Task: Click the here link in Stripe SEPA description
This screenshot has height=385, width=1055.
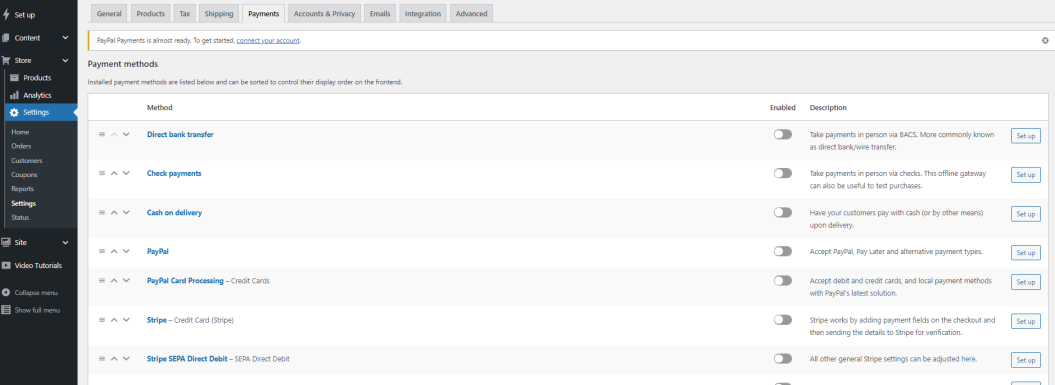Action: (x=968, y=359)
